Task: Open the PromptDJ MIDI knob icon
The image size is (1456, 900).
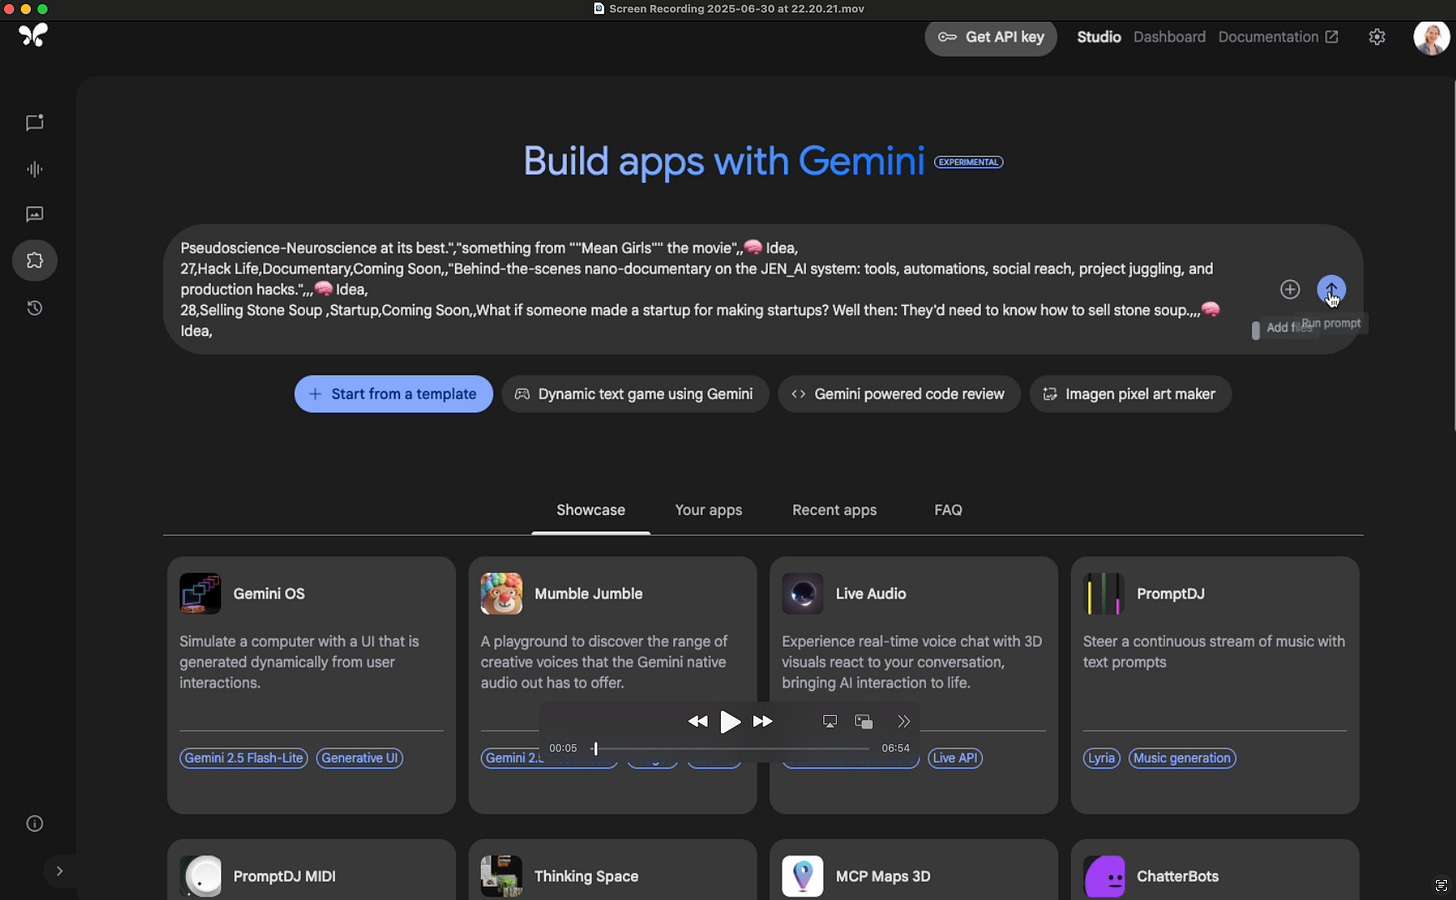Action: [x=200, y=876]
